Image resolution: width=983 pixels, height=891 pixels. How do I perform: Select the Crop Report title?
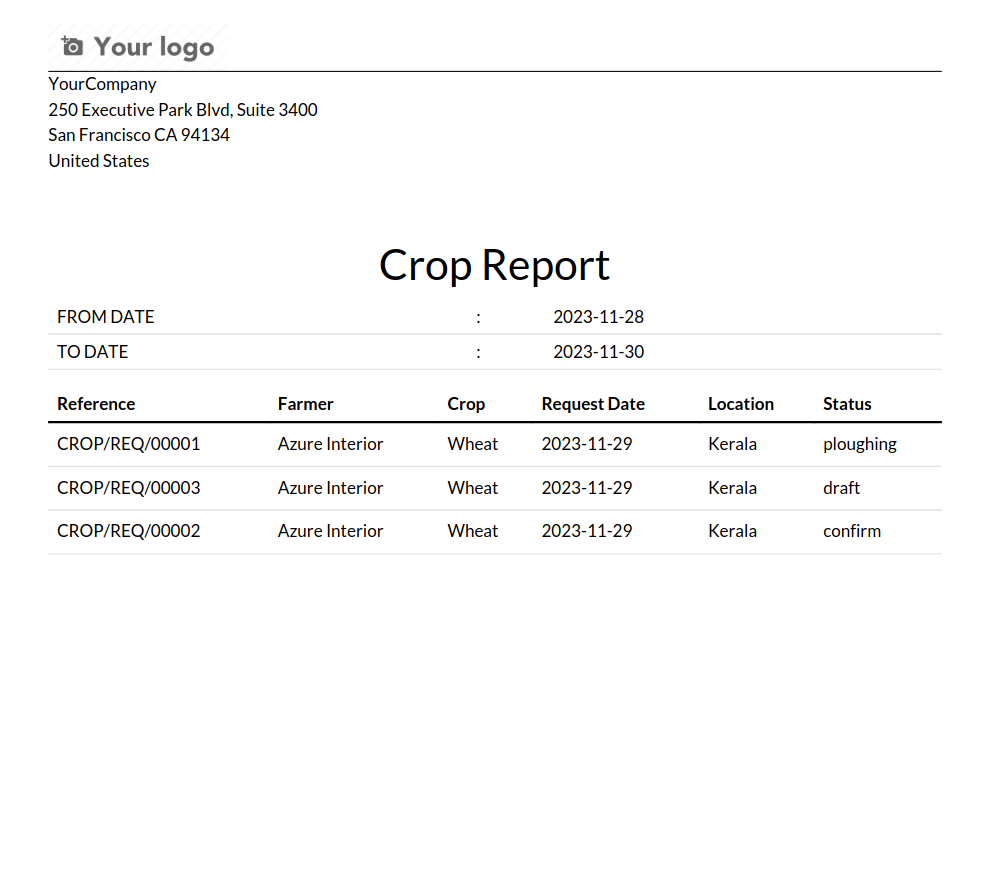(494, 265)
